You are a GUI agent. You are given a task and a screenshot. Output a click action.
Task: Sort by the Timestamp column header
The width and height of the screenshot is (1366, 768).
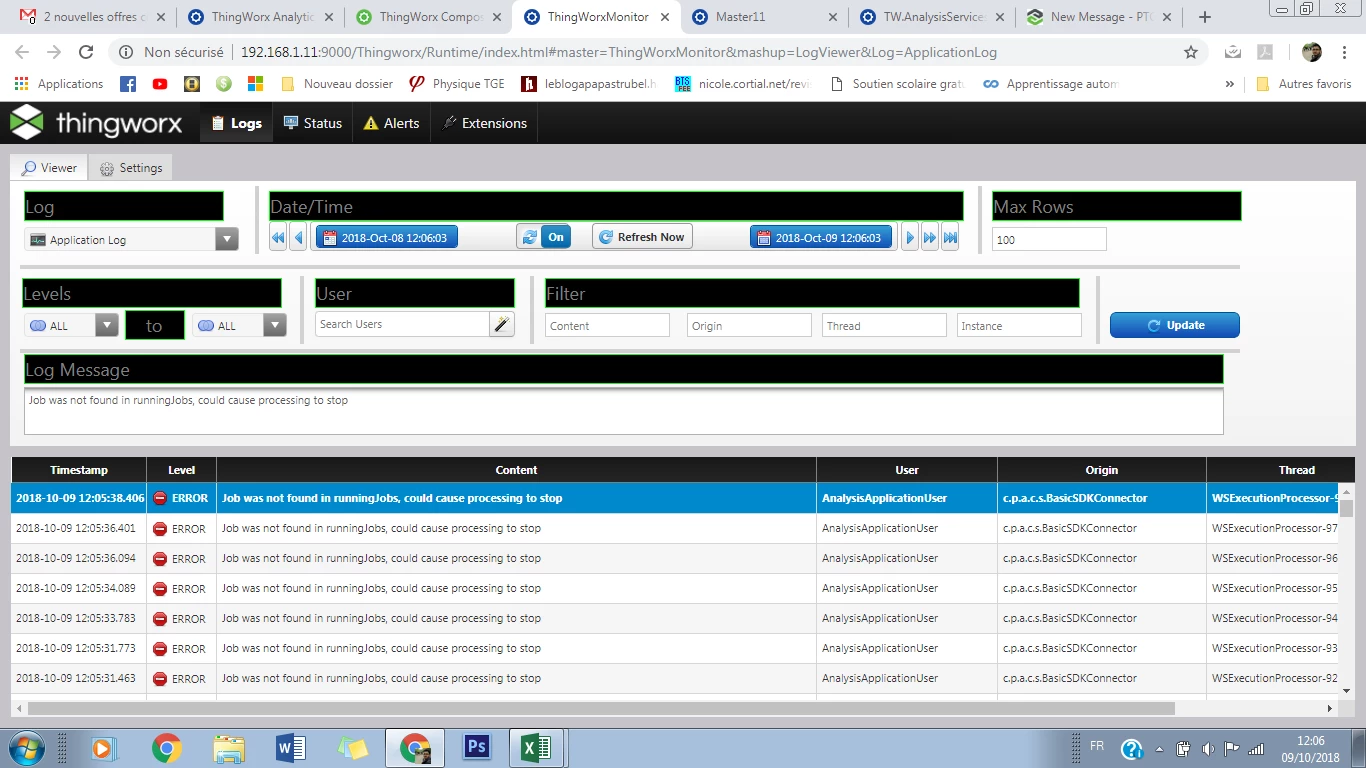(x=79, y=470)
